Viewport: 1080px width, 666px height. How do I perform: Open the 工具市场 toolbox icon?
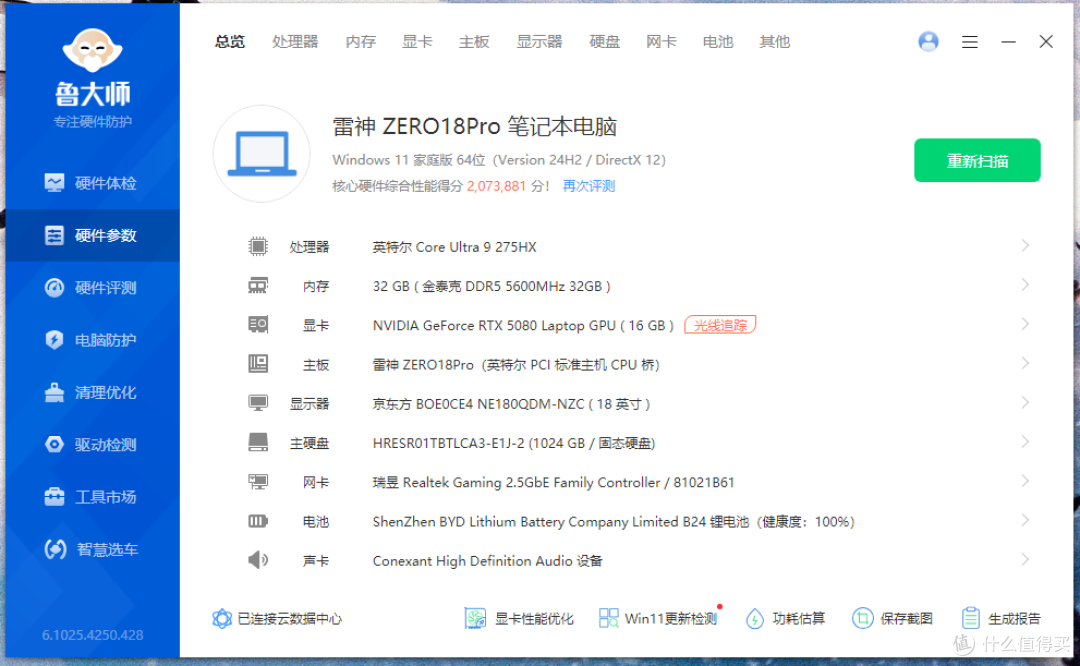(54, 497)
